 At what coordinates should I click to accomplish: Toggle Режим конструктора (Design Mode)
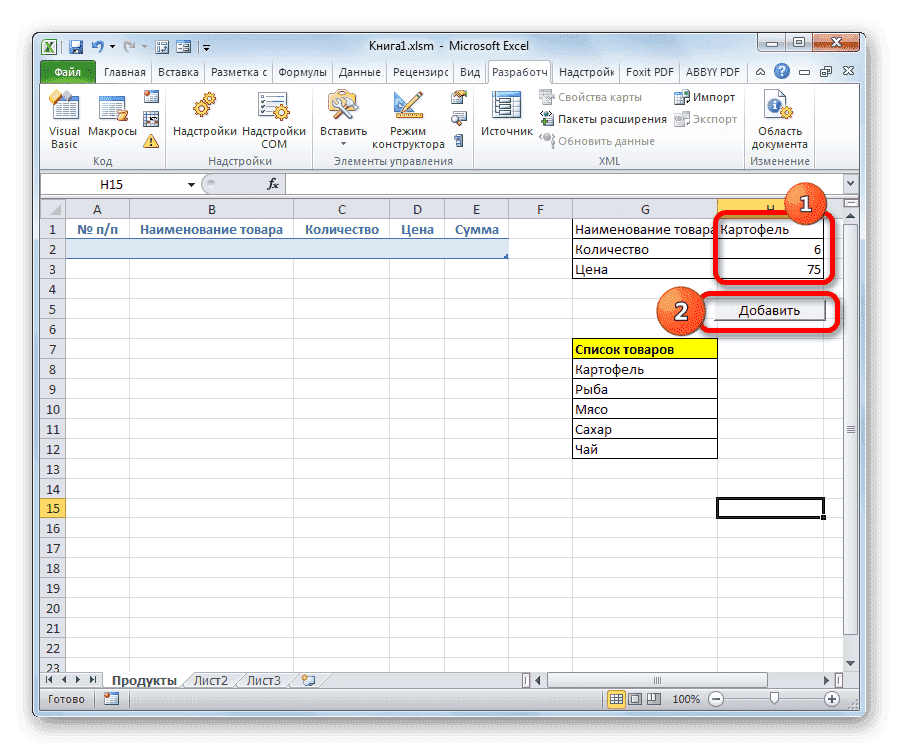click(x=409, y=113)
